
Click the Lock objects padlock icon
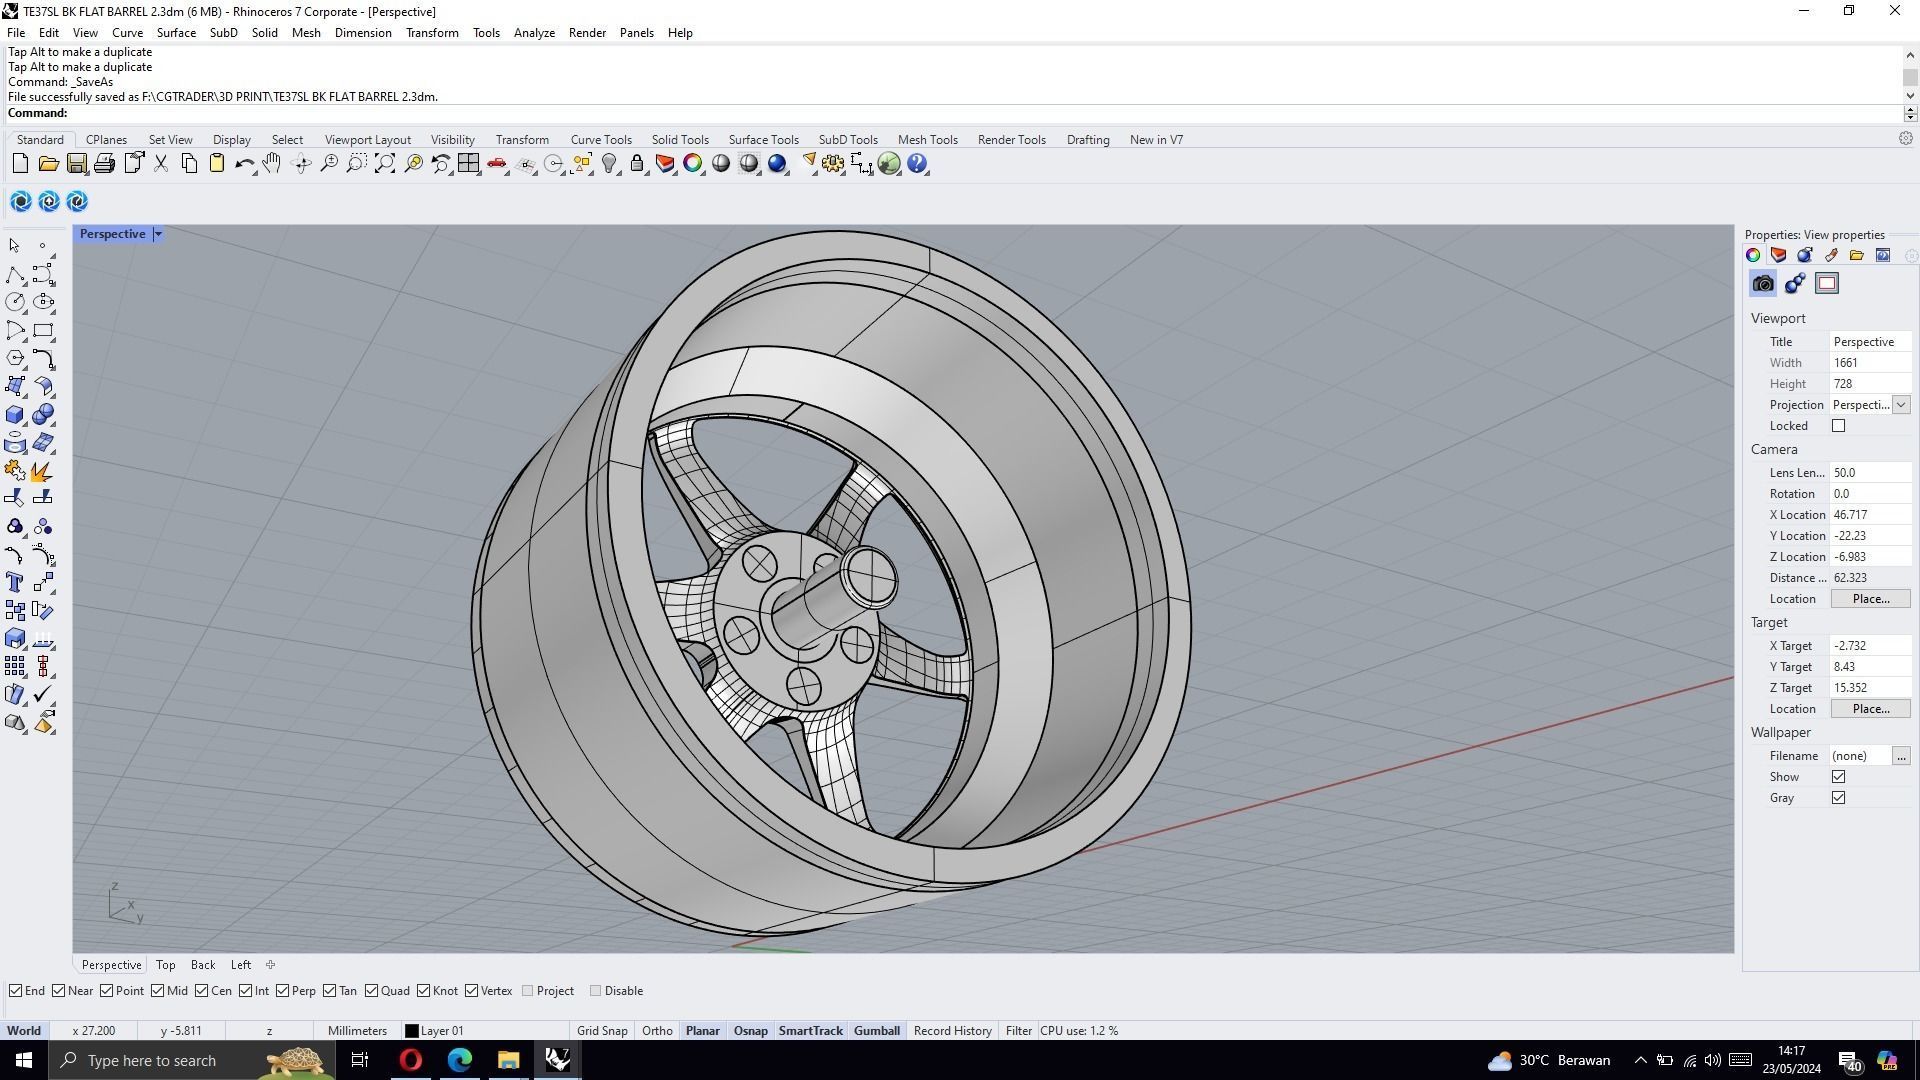pyautogui.click(x=637, y=164)
